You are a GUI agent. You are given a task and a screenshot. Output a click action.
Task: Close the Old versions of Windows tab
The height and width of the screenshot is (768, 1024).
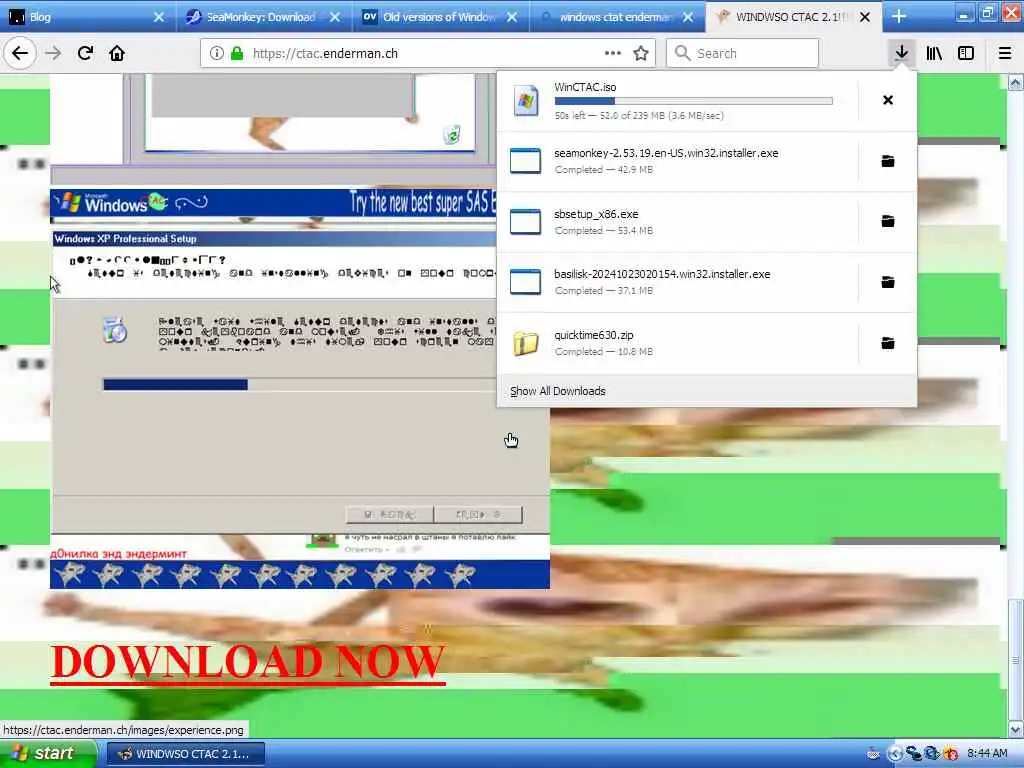(512, 17)
